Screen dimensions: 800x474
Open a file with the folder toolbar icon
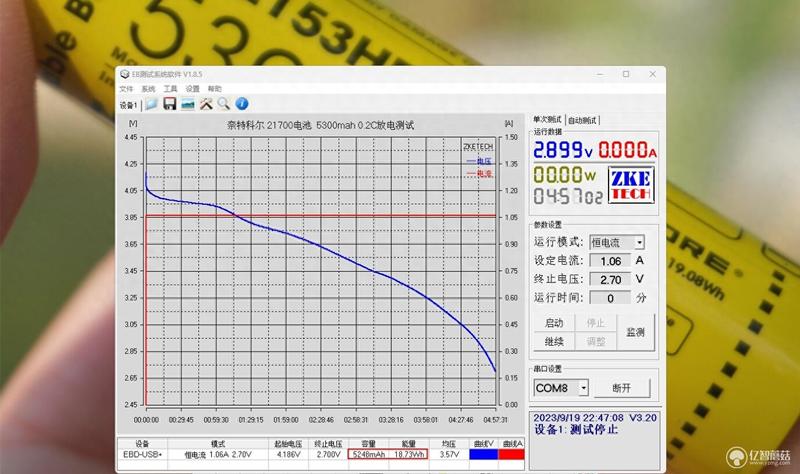[151, 104]
